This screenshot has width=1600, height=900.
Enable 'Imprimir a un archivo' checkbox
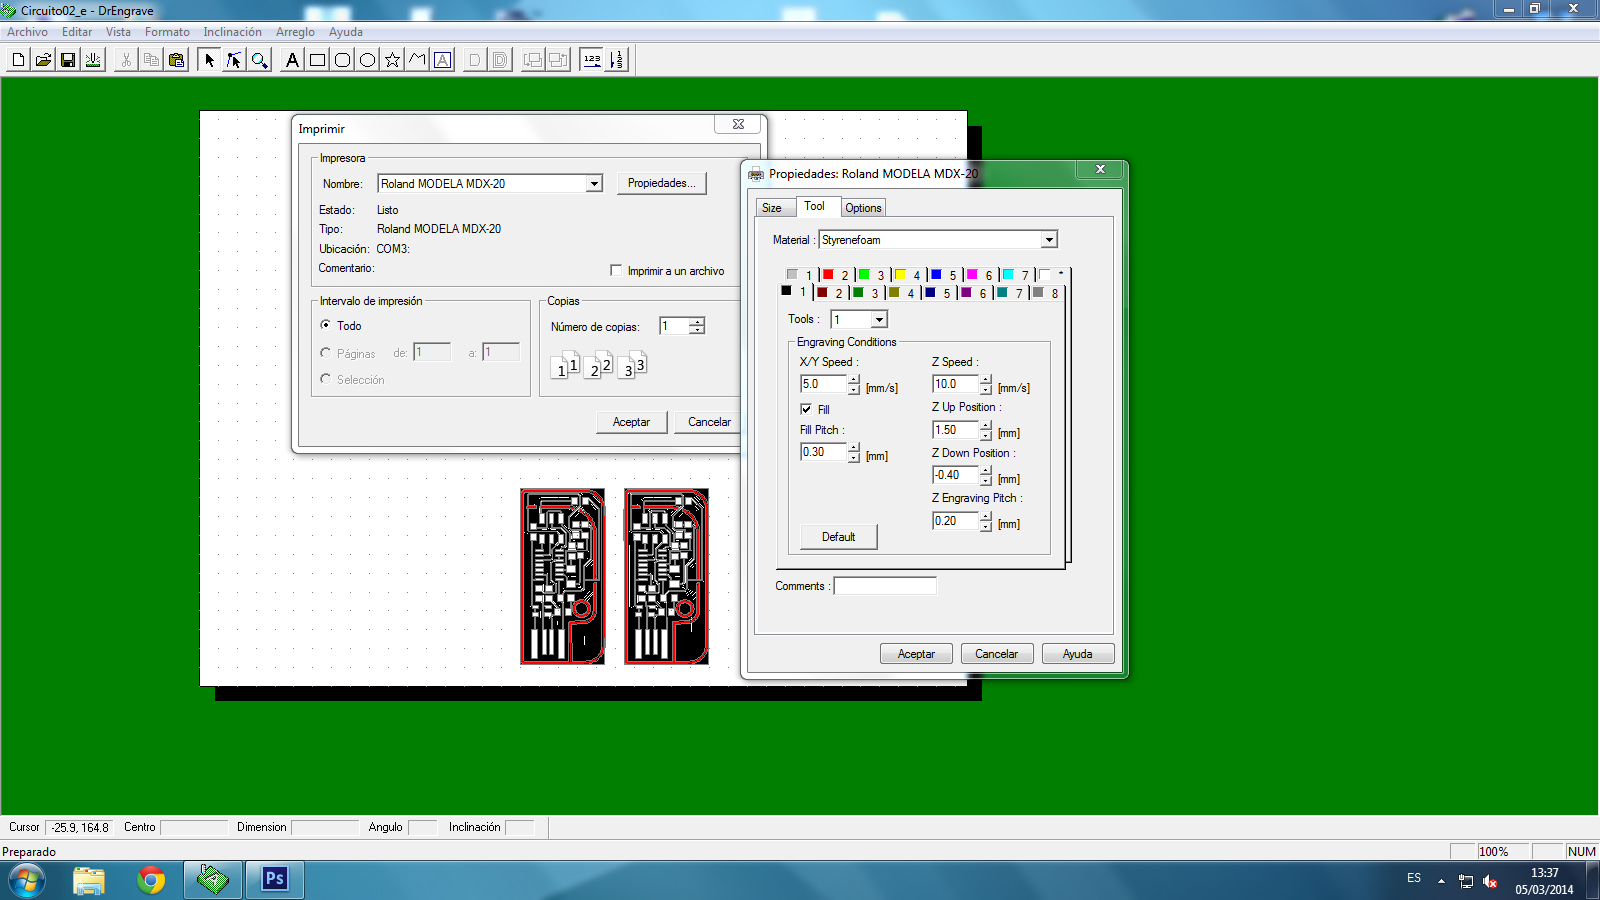coord(616,270)
